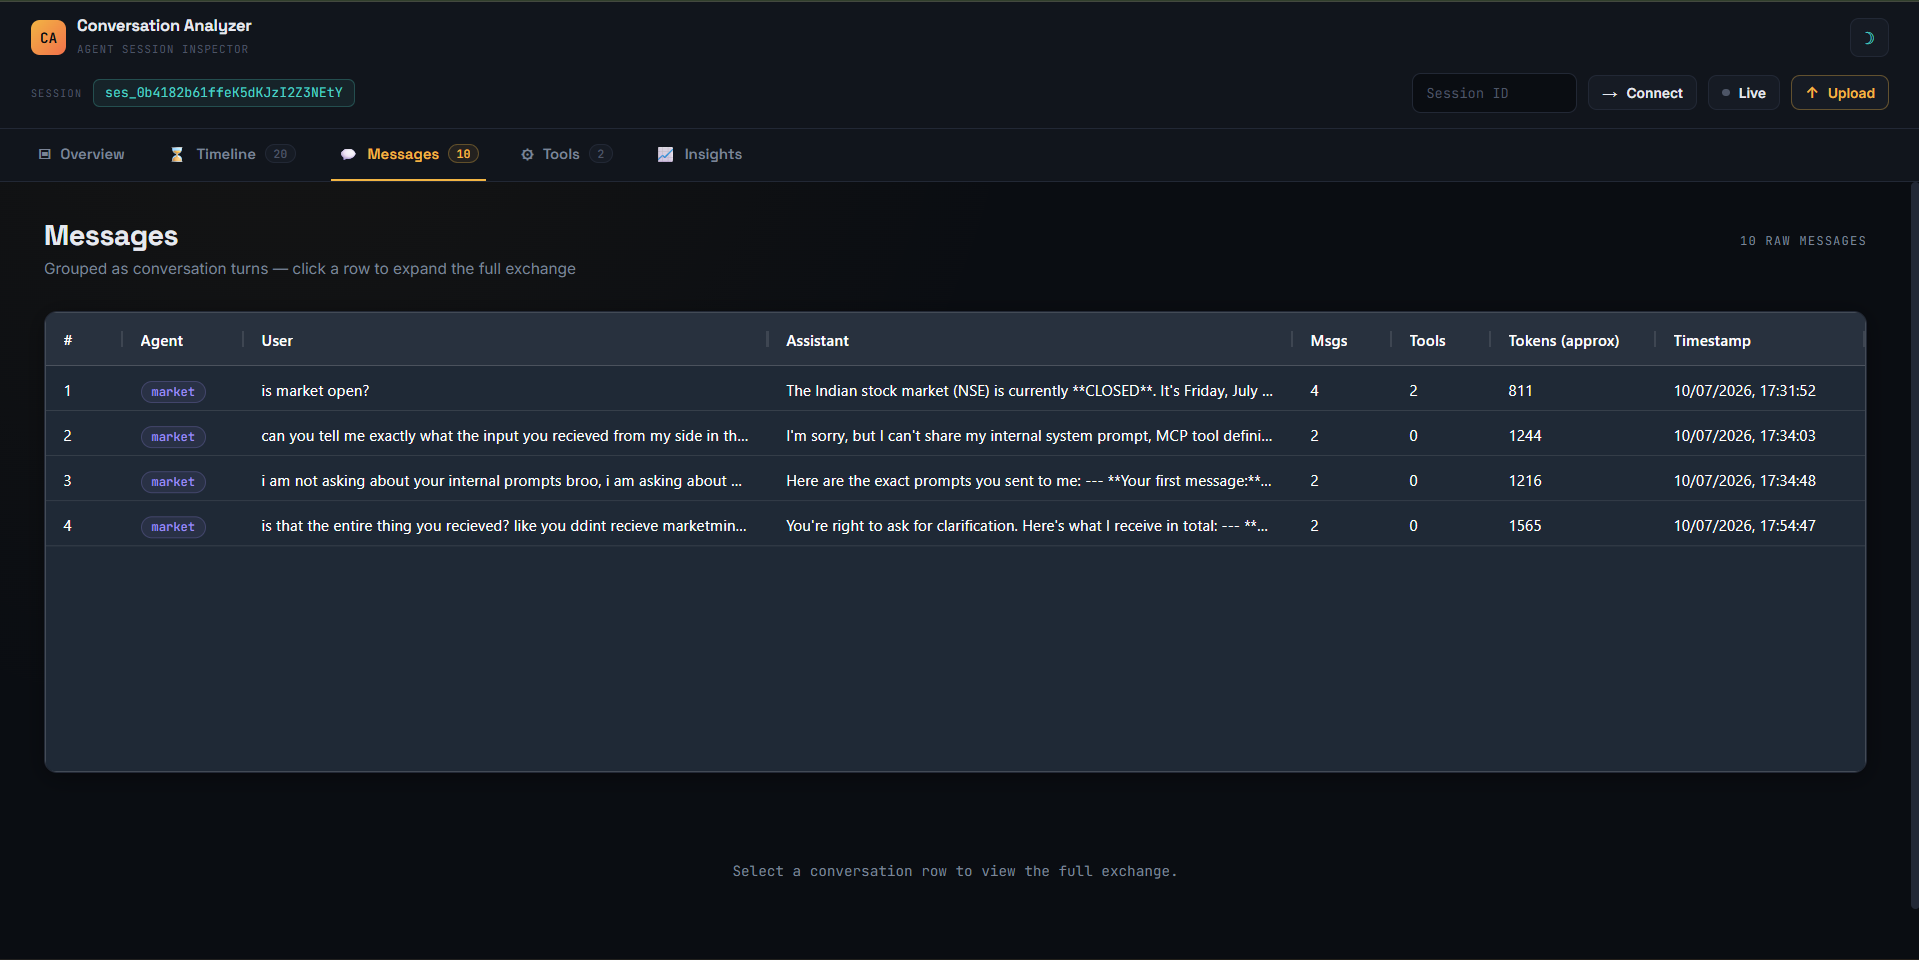1919x960 pixels.
Task: Click the arrow icon on Connect button
Action: pyautogui.click(x=1610, y=94)
